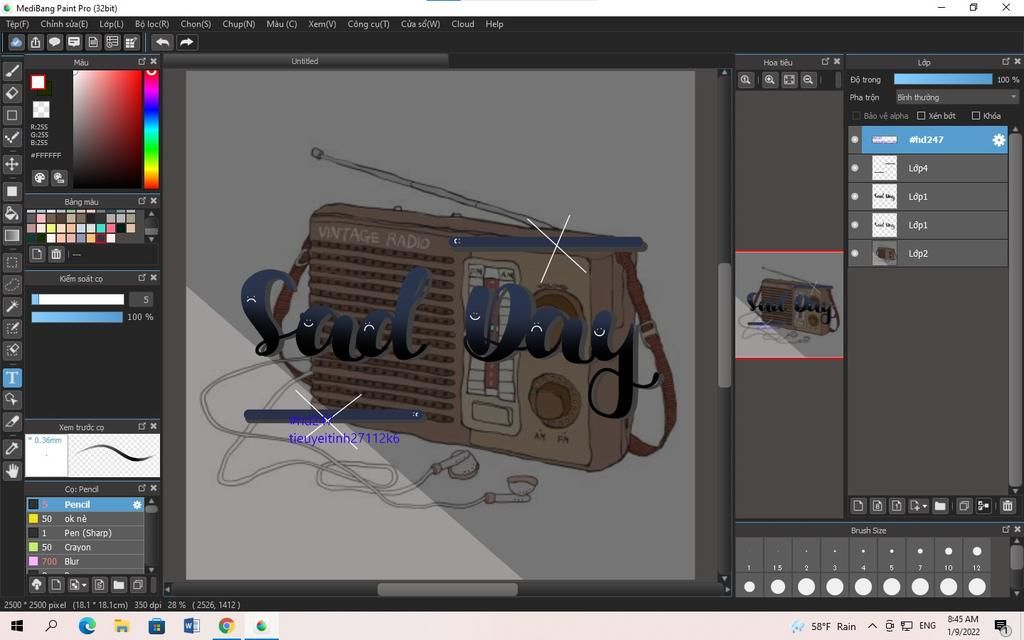Pick the white foreground color swatch
1024x640 pixels.
[x=38, y=82]
